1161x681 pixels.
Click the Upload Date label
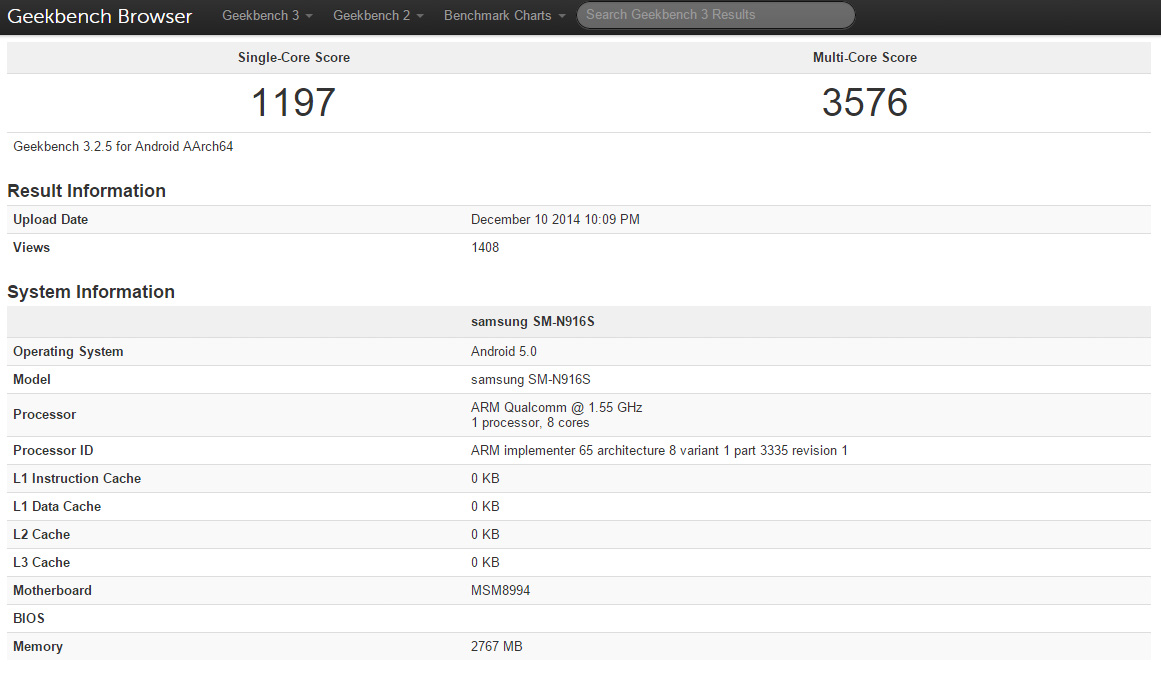(50, 220)
